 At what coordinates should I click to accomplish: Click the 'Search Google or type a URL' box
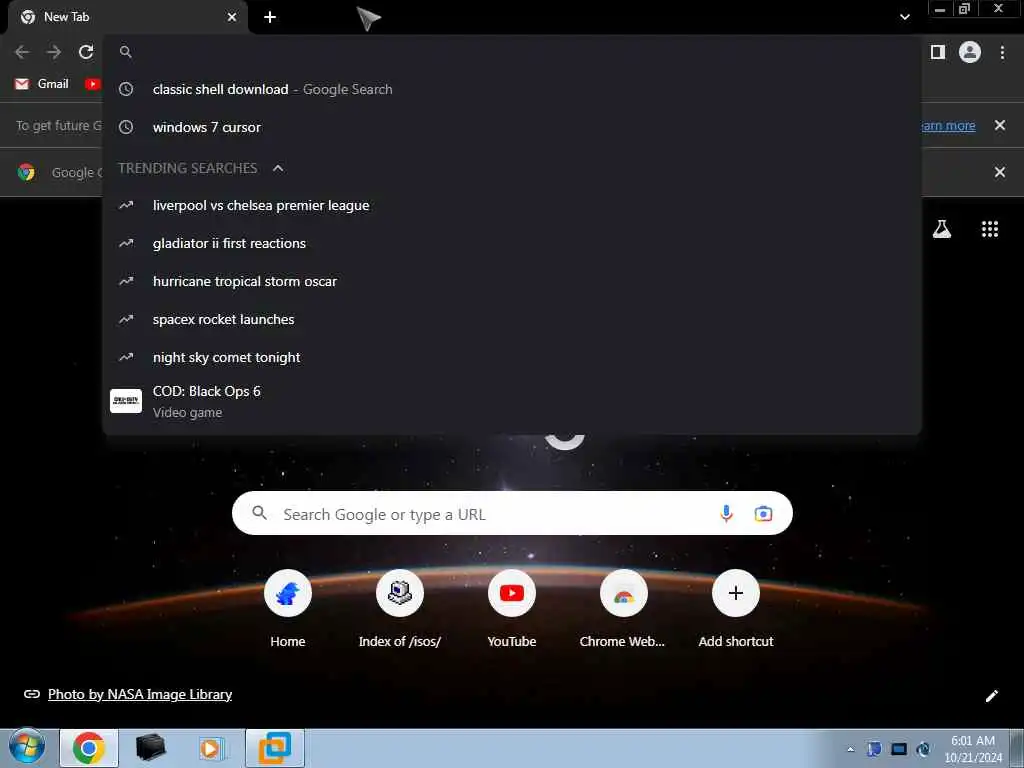[x=512, y=513]
